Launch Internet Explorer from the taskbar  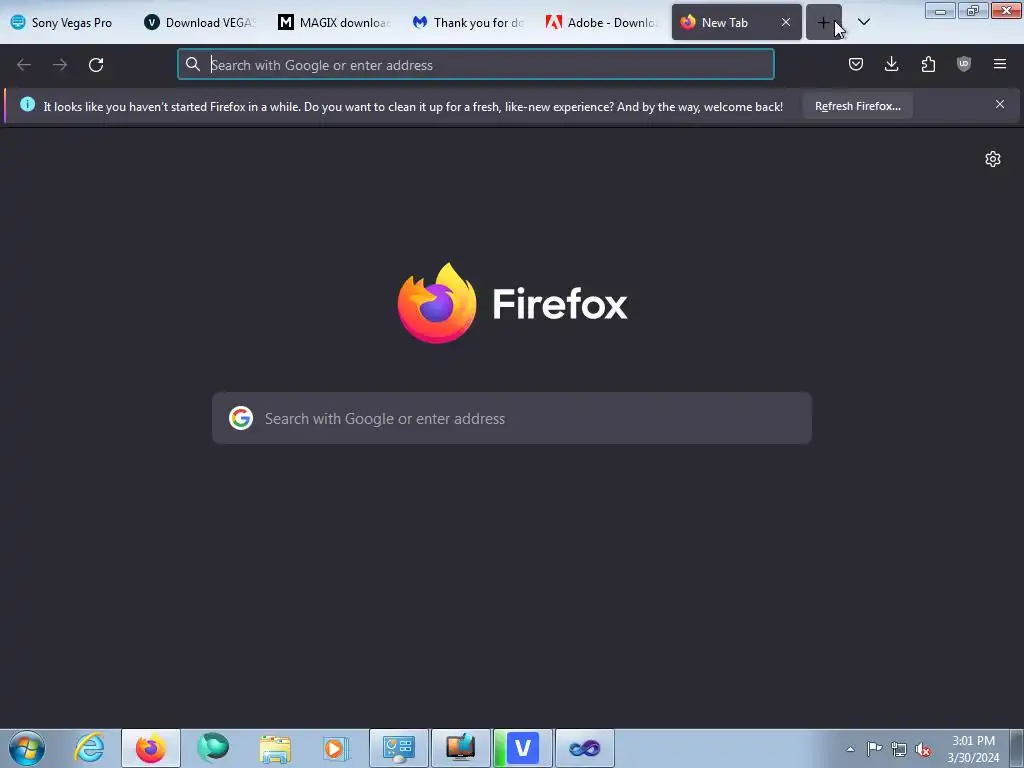[x=89, y=748]
